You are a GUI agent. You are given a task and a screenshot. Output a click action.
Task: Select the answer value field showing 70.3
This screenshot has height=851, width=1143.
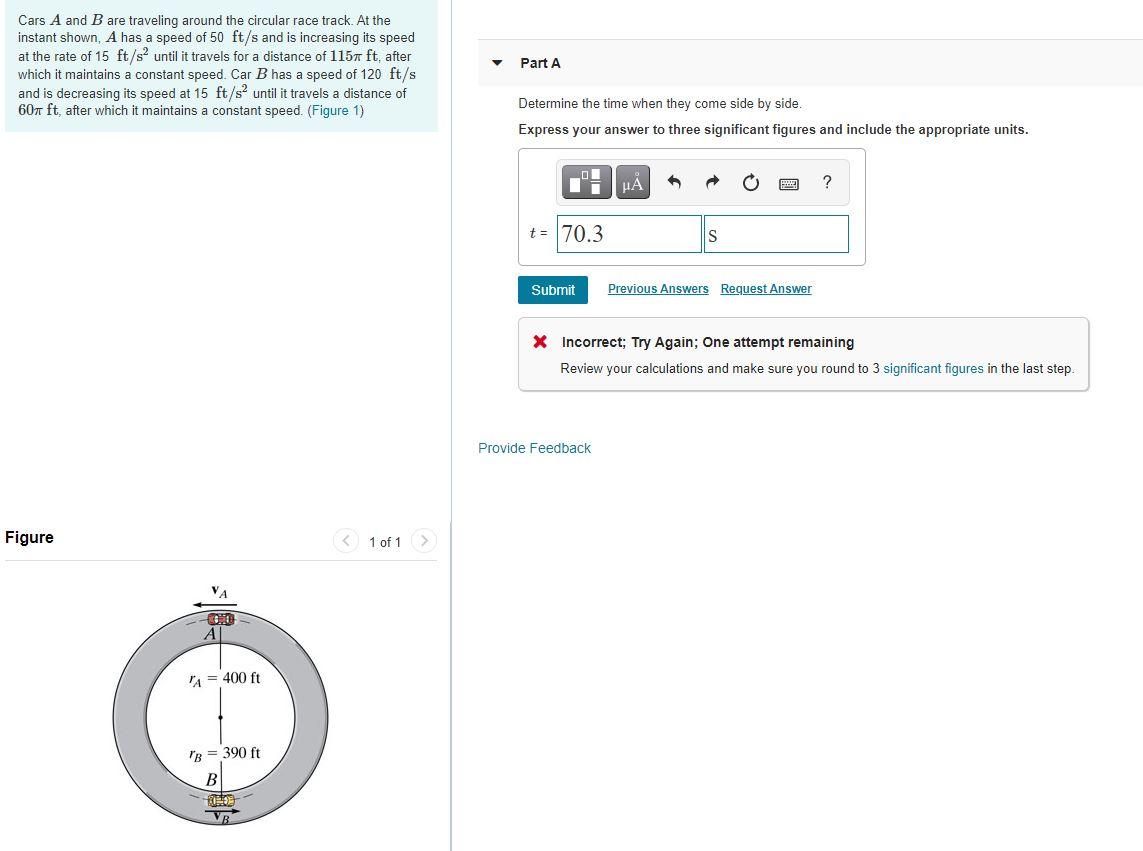[x=628, y=233]
